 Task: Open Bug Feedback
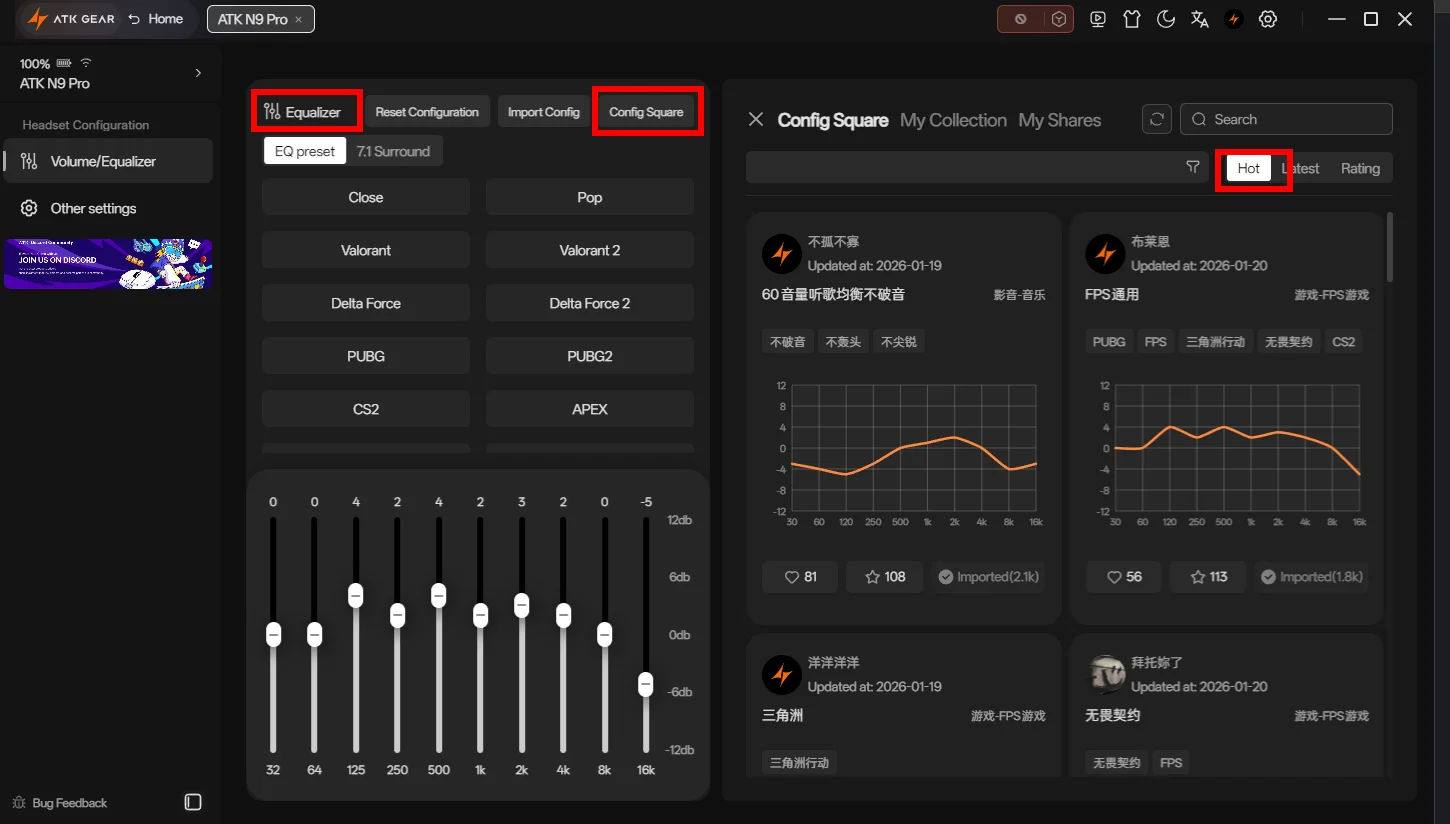(x=59, y=803)
